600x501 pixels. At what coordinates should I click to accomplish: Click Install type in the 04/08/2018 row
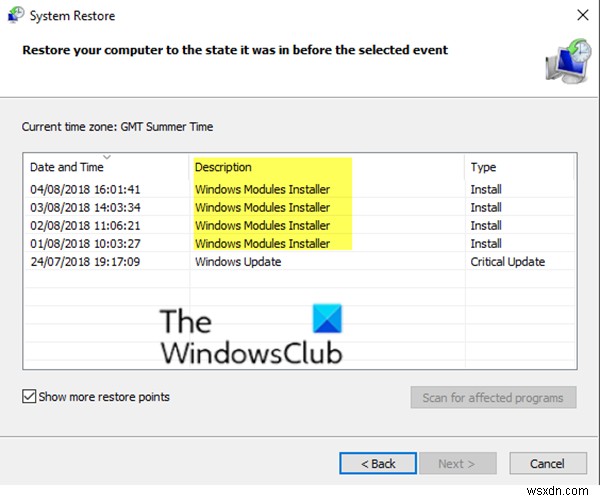coord(486,189)
